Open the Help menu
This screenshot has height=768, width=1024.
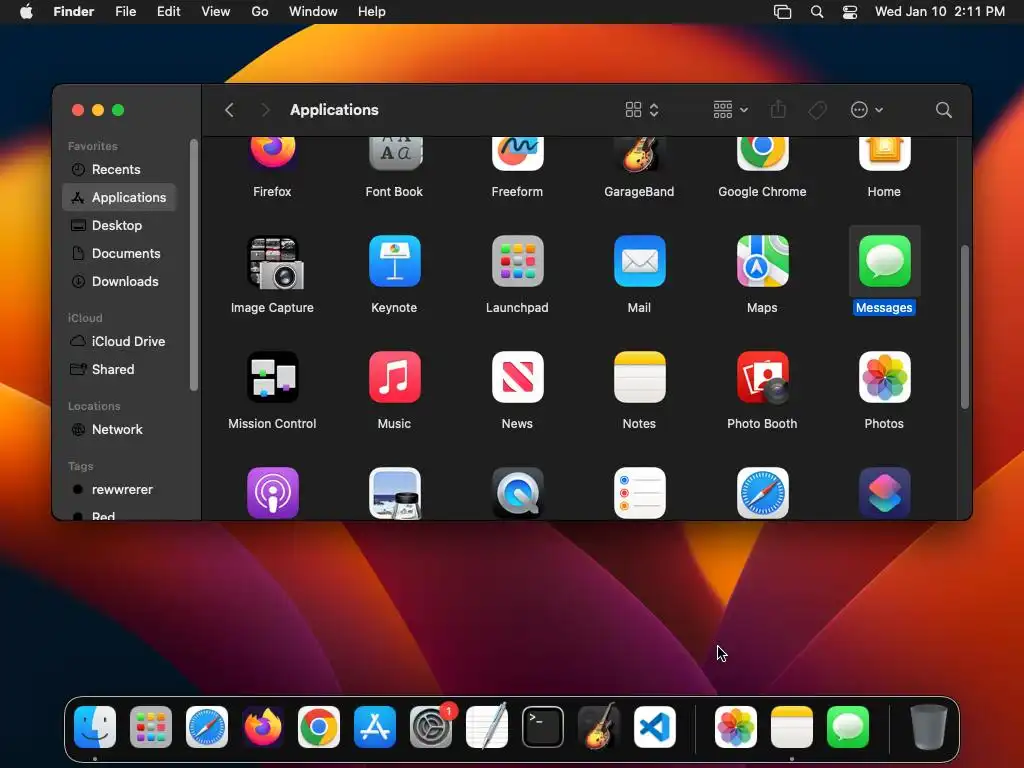[x=372, y=12]
